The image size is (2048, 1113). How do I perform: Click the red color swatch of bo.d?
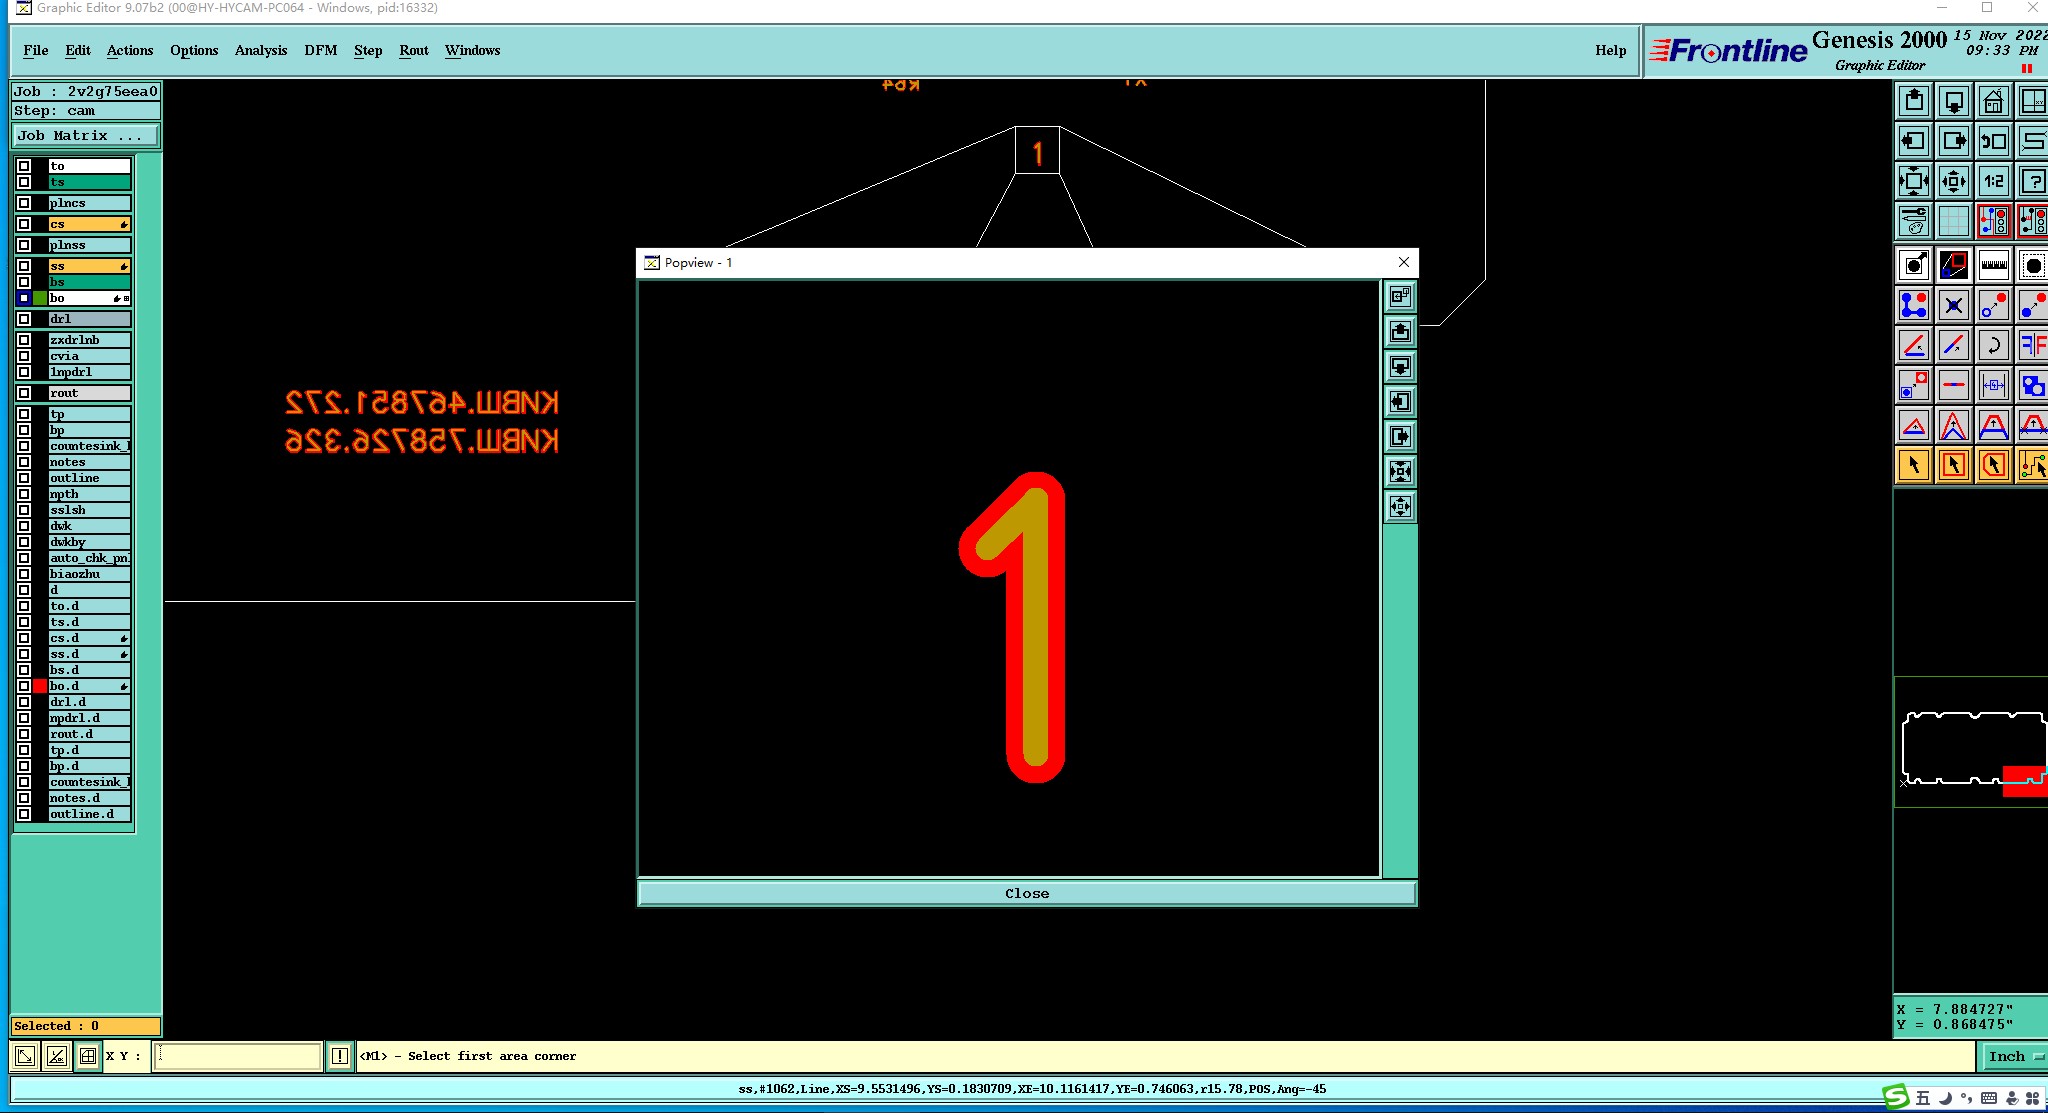tap(40, 686)
